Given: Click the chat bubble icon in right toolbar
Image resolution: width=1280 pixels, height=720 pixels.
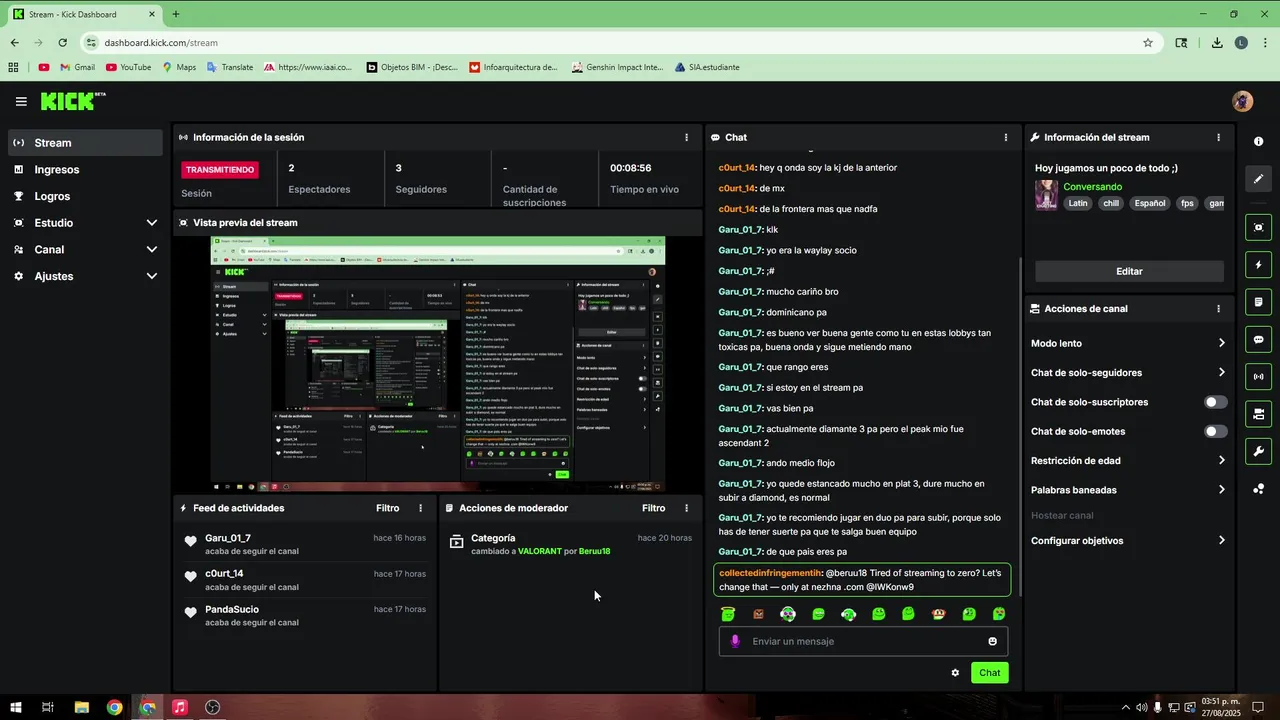Looking at the screenshot, I should coord(1258,339).
